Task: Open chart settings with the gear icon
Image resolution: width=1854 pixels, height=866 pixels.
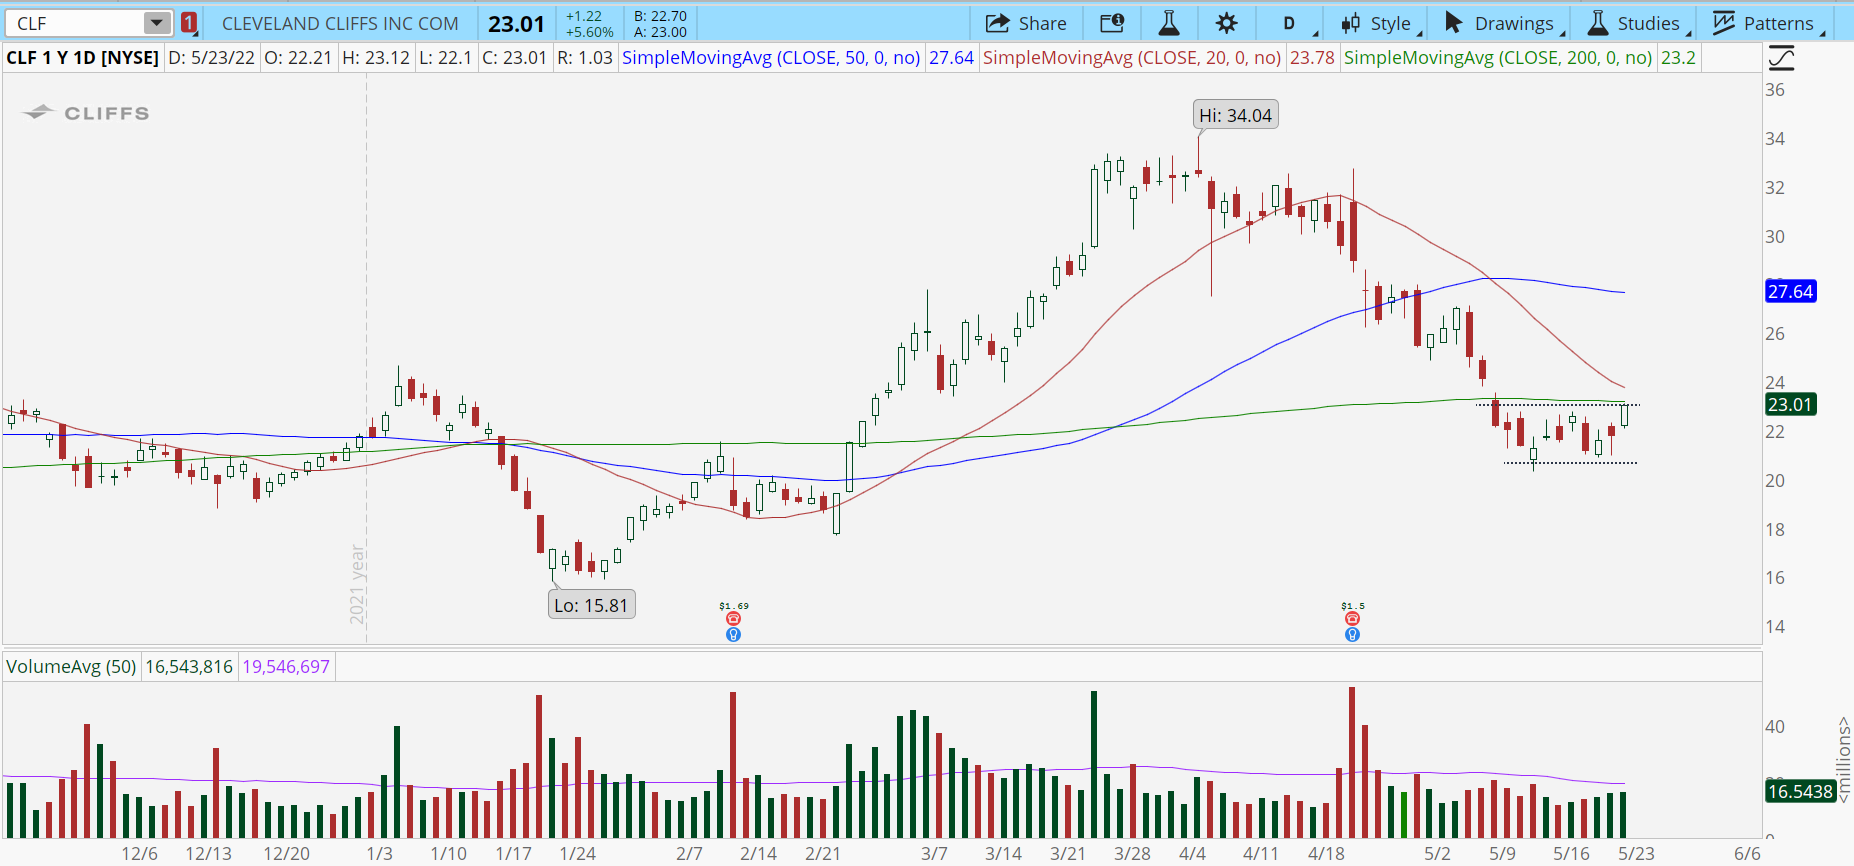Action: [x=1227, y=23]
